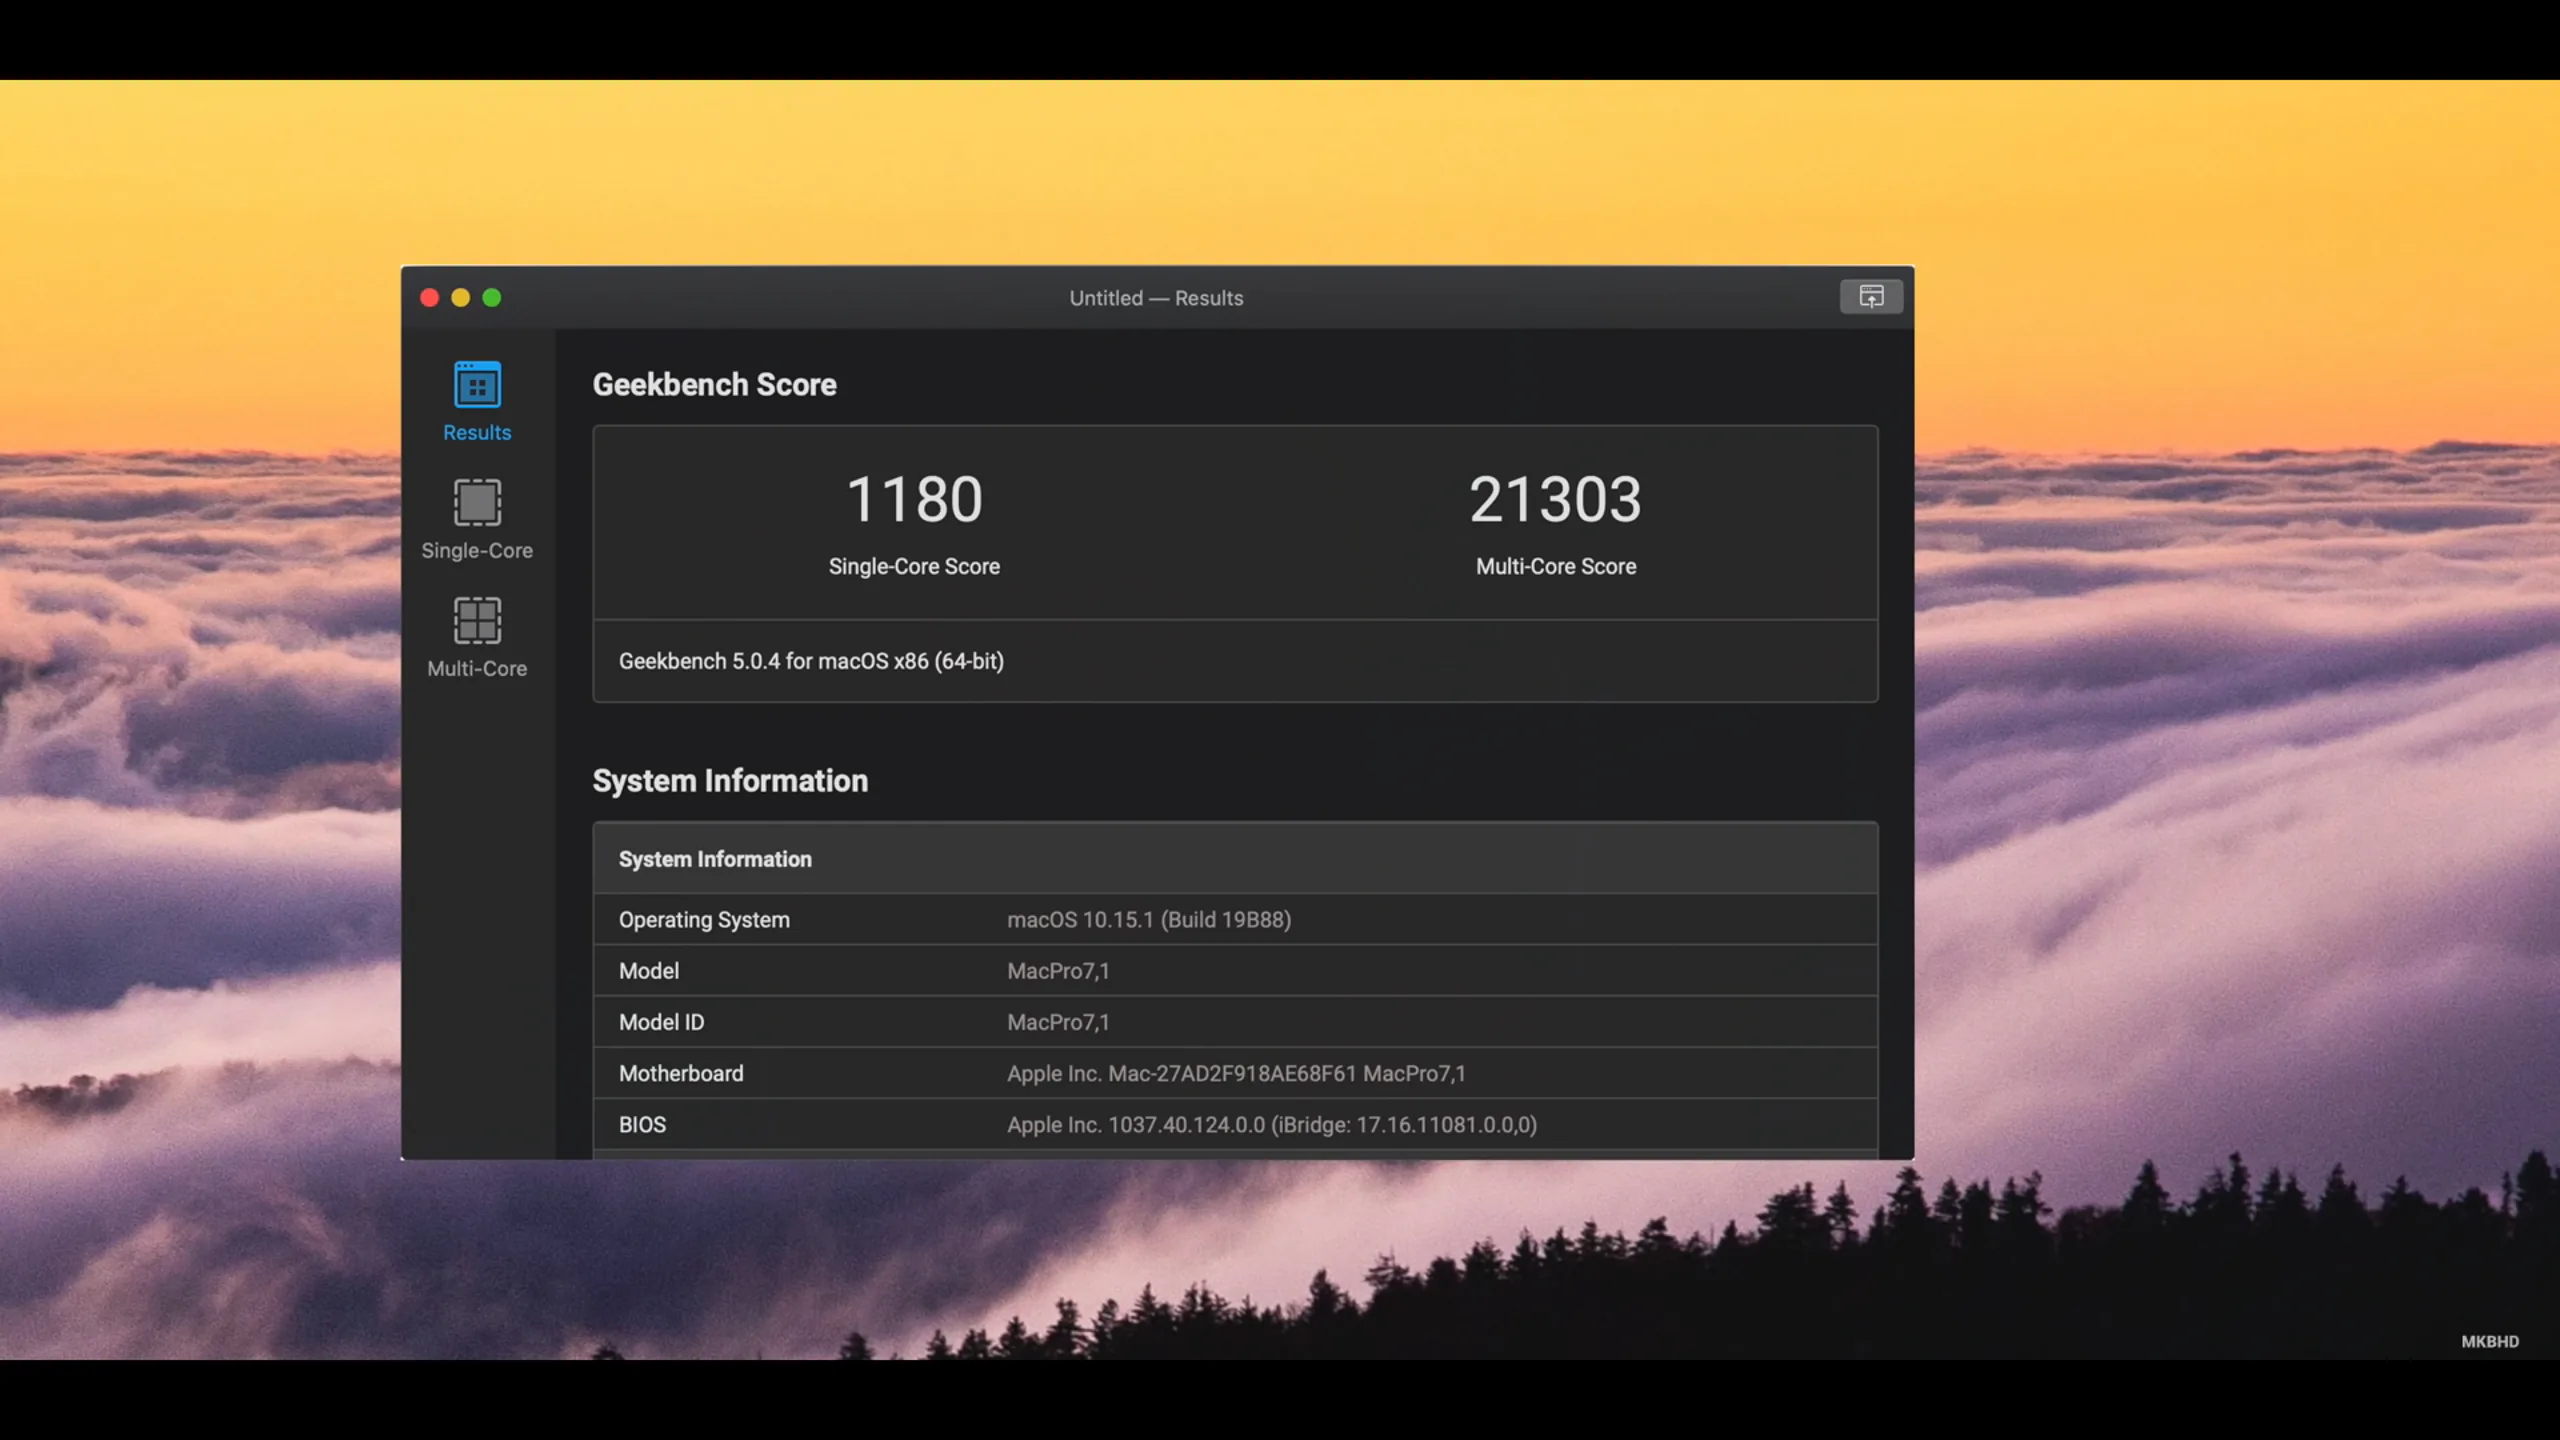The image size is (2560, 1440).
Task: Click the Single-Core Score caption
Action: (914, 567)
